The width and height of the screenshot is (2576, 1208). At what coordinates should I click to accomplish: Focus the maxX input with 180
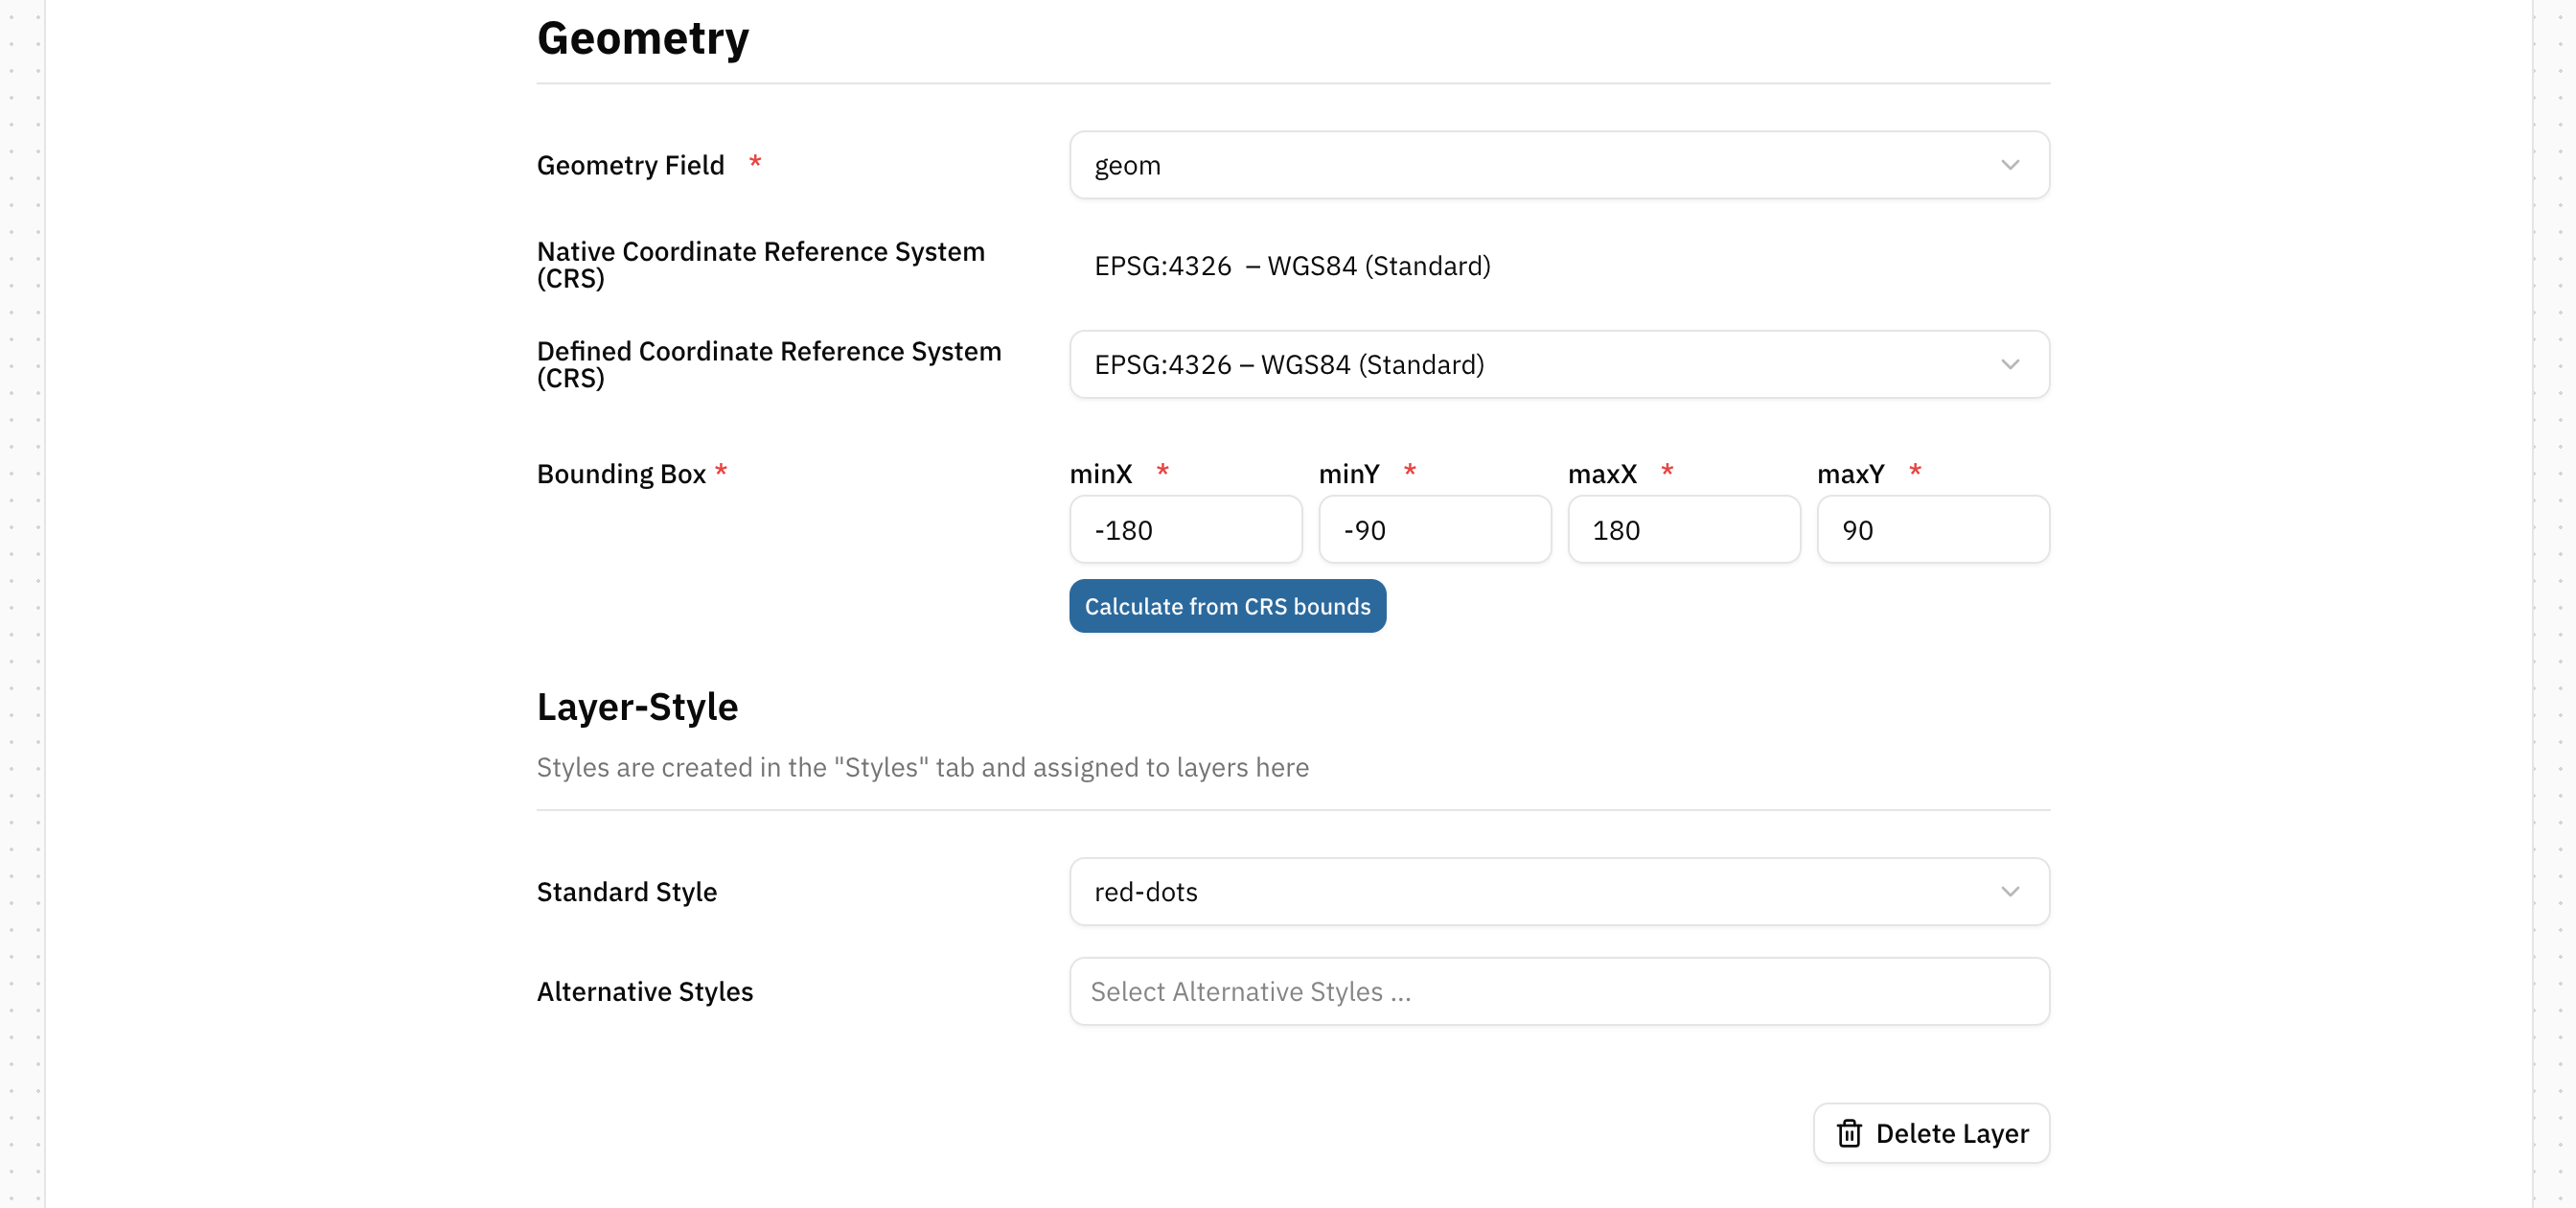1684,530
